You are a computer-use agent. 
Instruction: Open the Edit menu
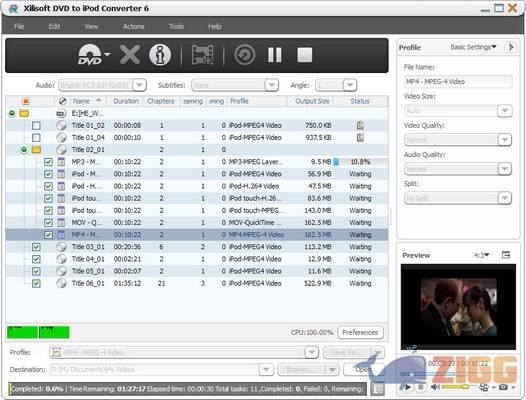(x=54, y=27)
